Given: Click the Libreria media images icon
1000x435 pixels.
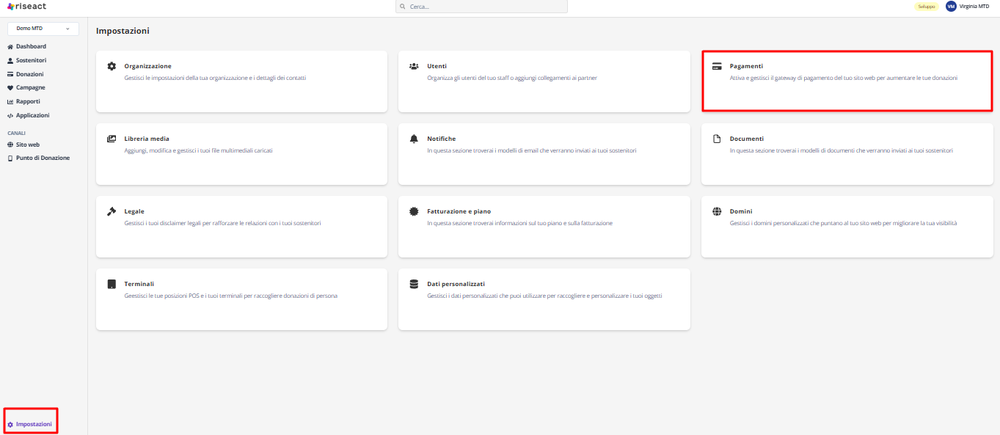Looking at the screenshot, I should click(x=112, y=139).
